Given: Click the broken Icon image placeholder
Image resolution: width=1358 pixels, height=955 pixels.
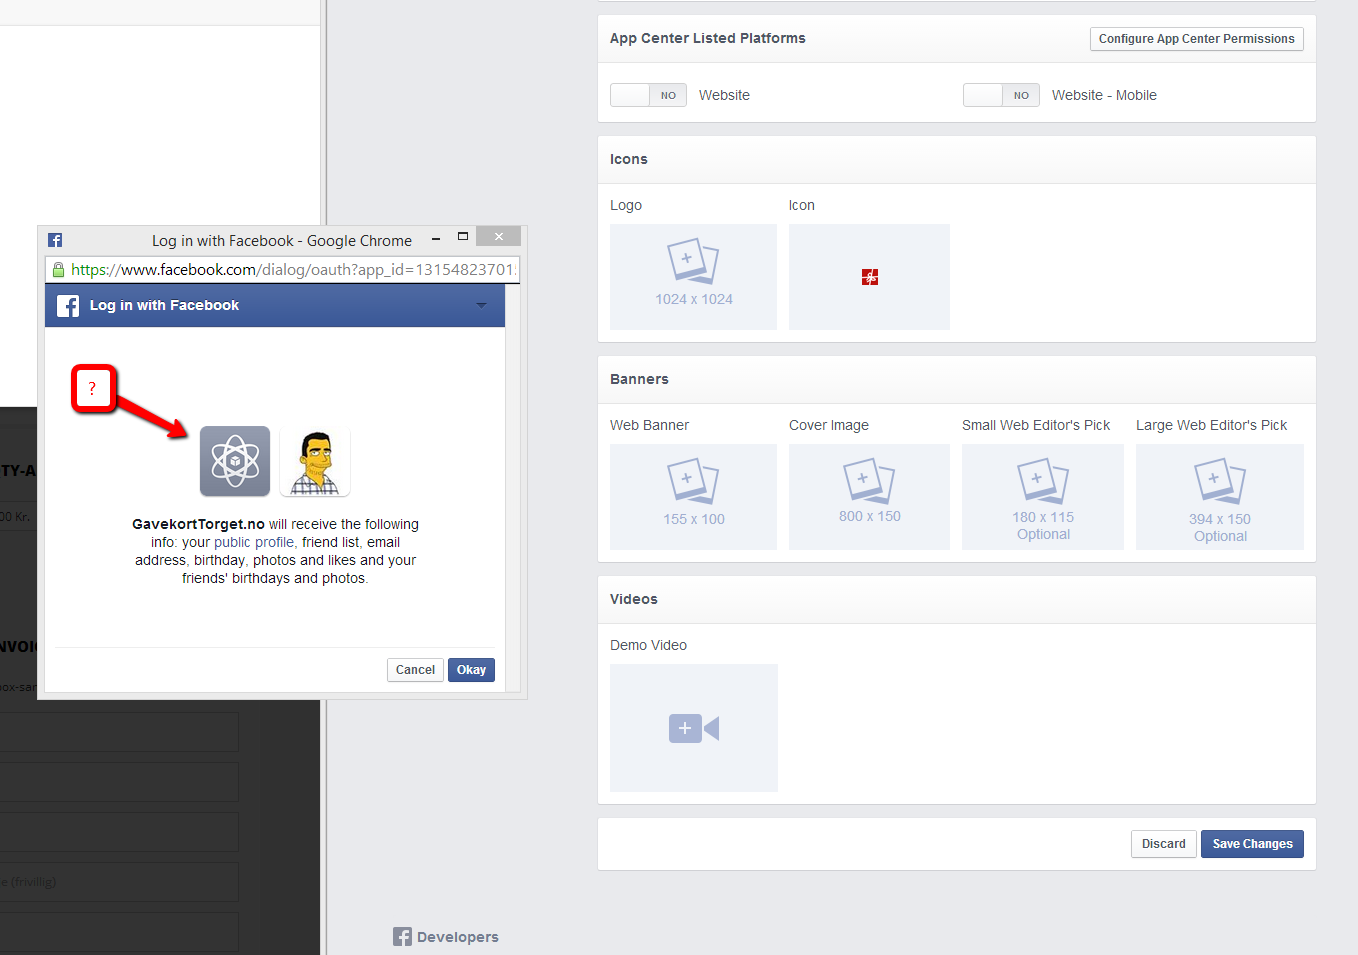Looking at the screenshot, I should pos(868,276).
